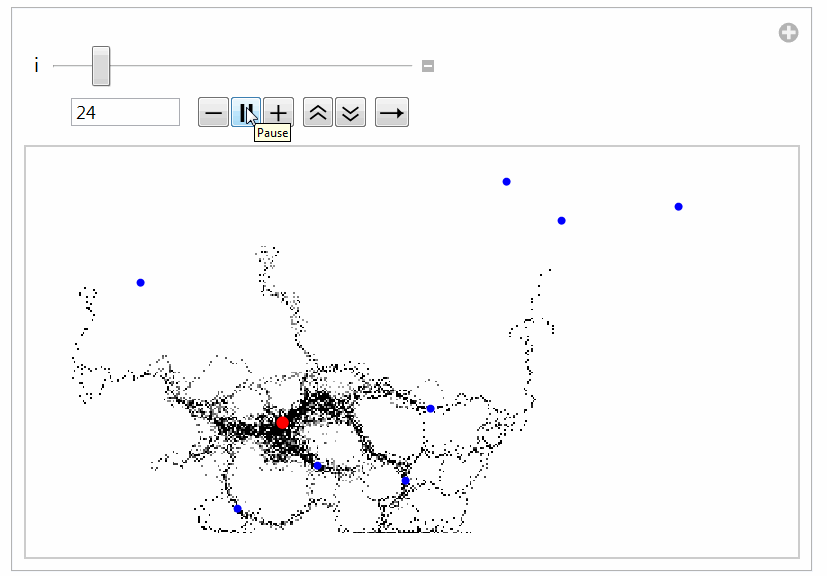Click the large red dot in plot

tap(283, 423)
